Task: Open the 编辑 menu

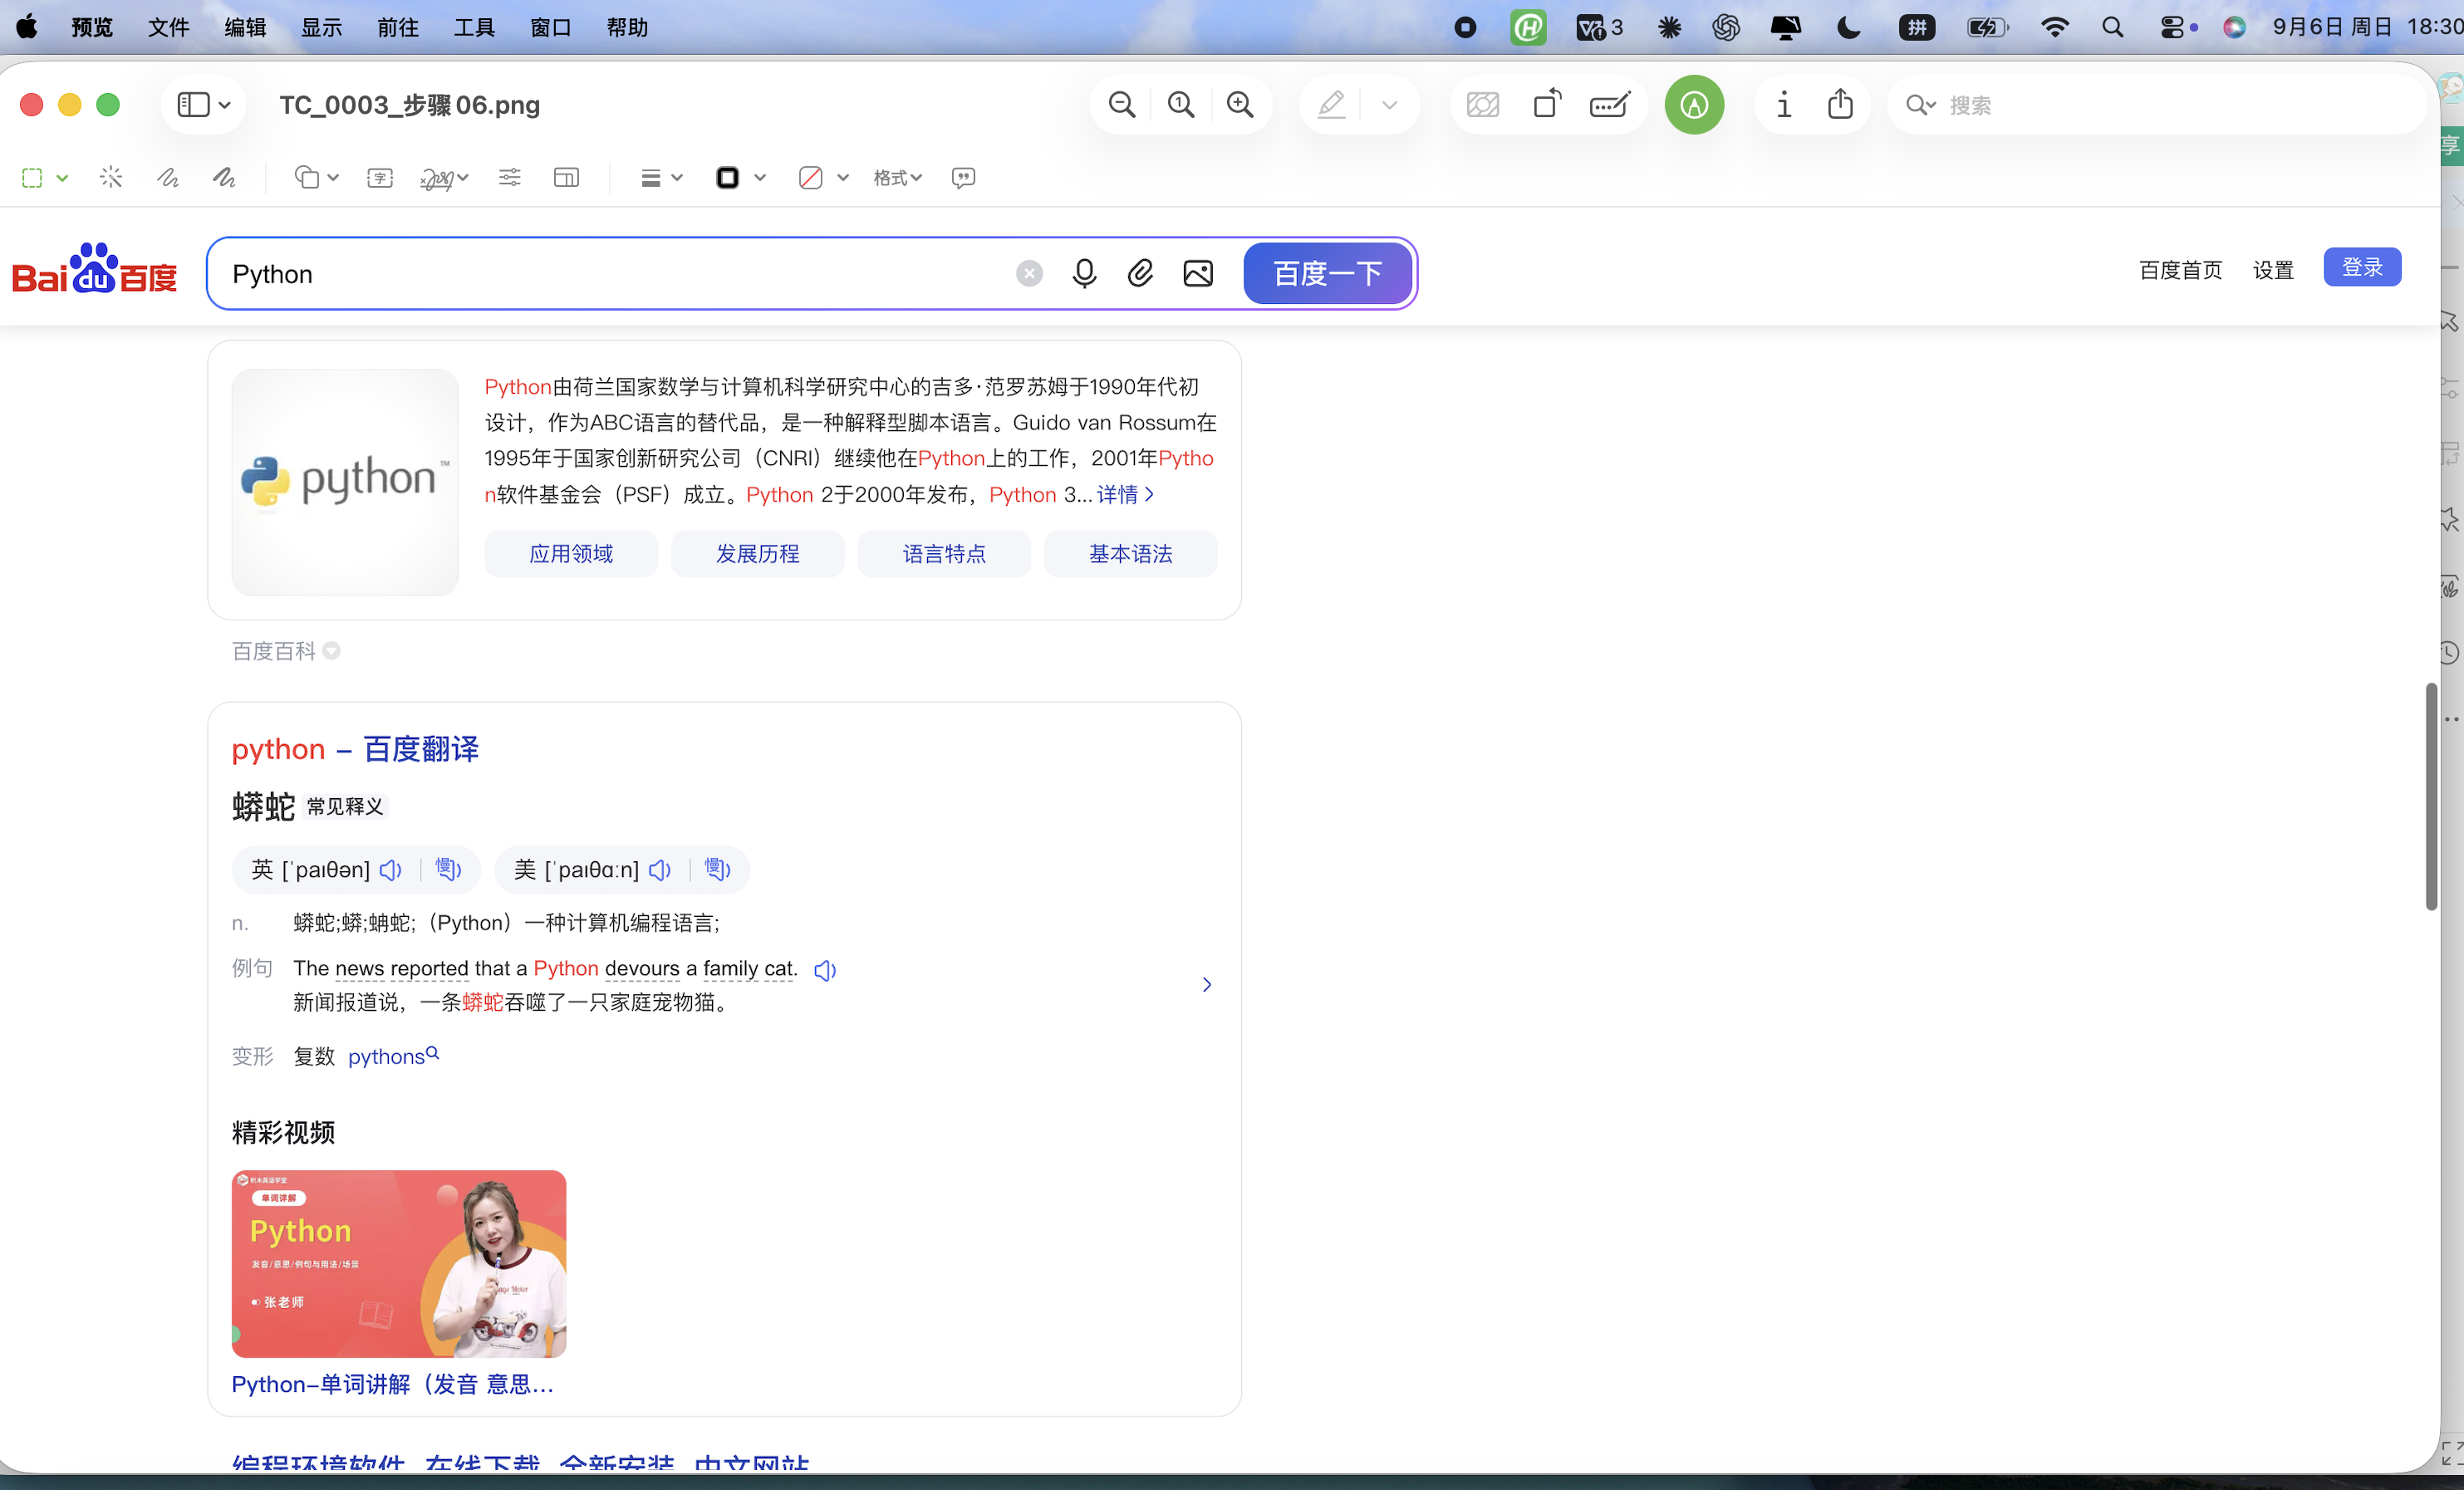Action: click(245, 27)
